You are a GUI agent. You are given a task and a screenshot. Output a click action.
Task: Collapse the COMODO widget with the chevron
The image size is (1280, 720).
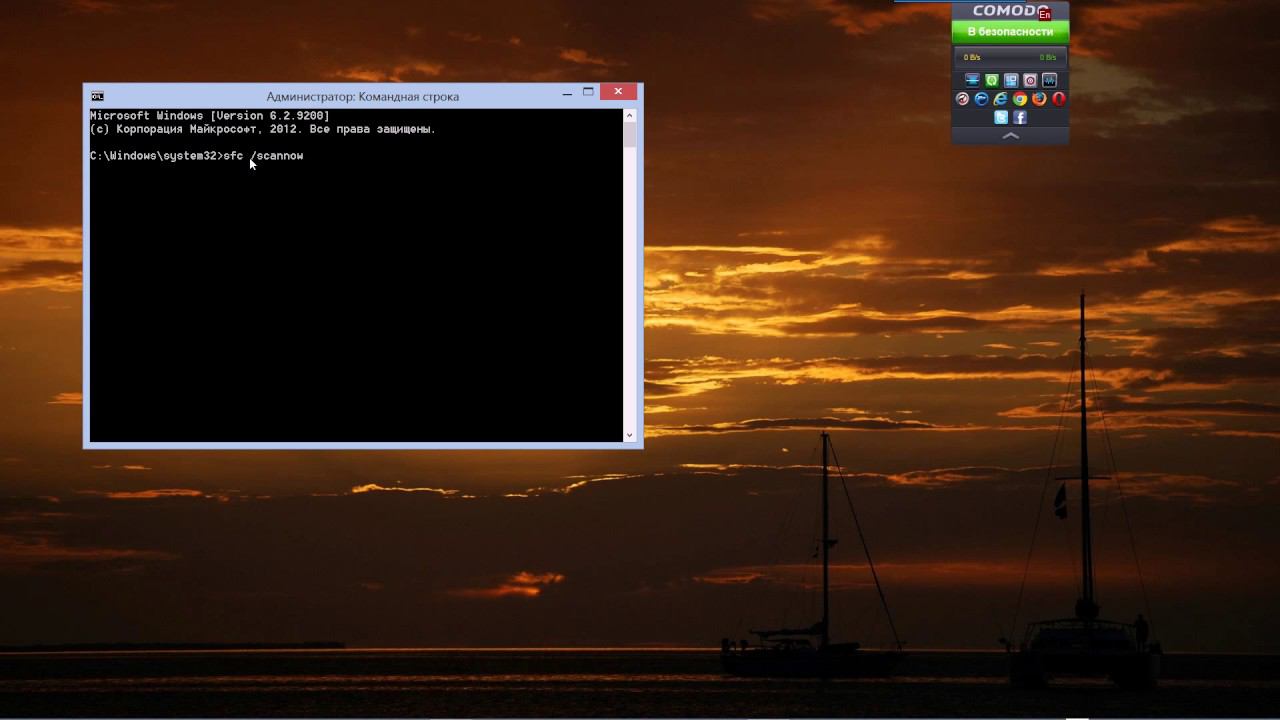[x=1010, y=135]
